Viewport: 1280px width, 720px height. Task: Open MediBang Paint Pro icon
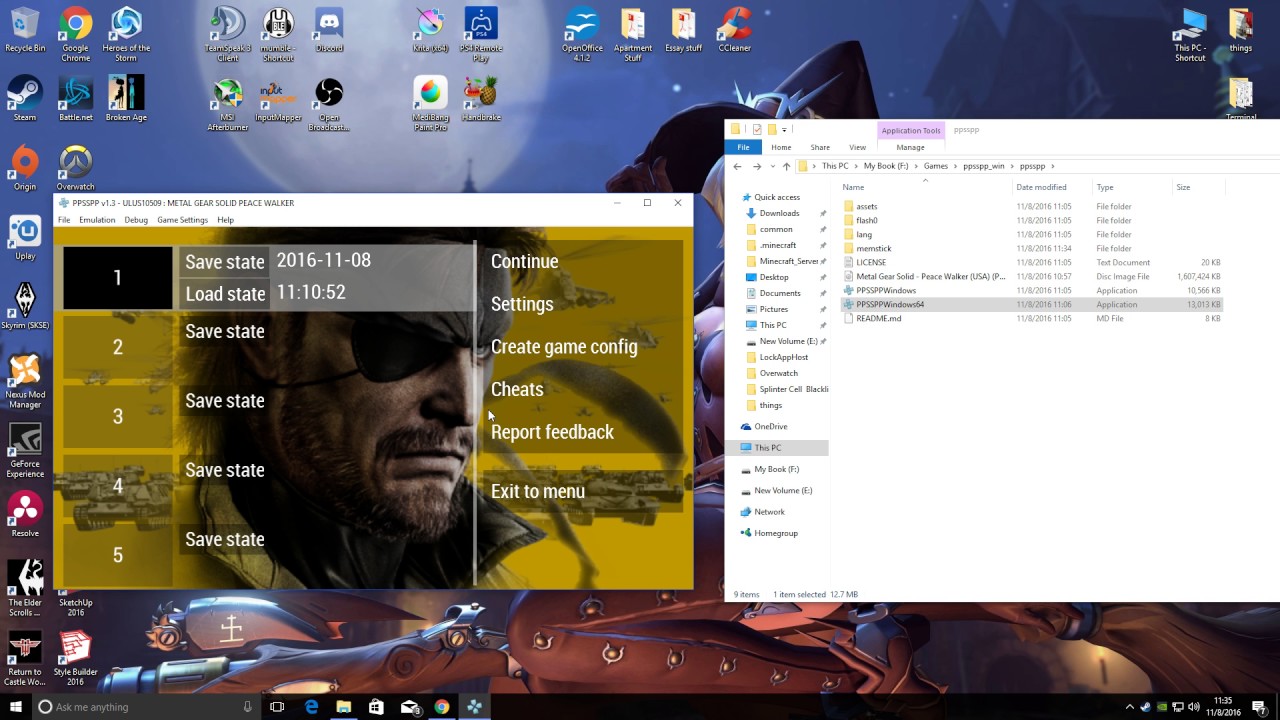click(430, 104)
